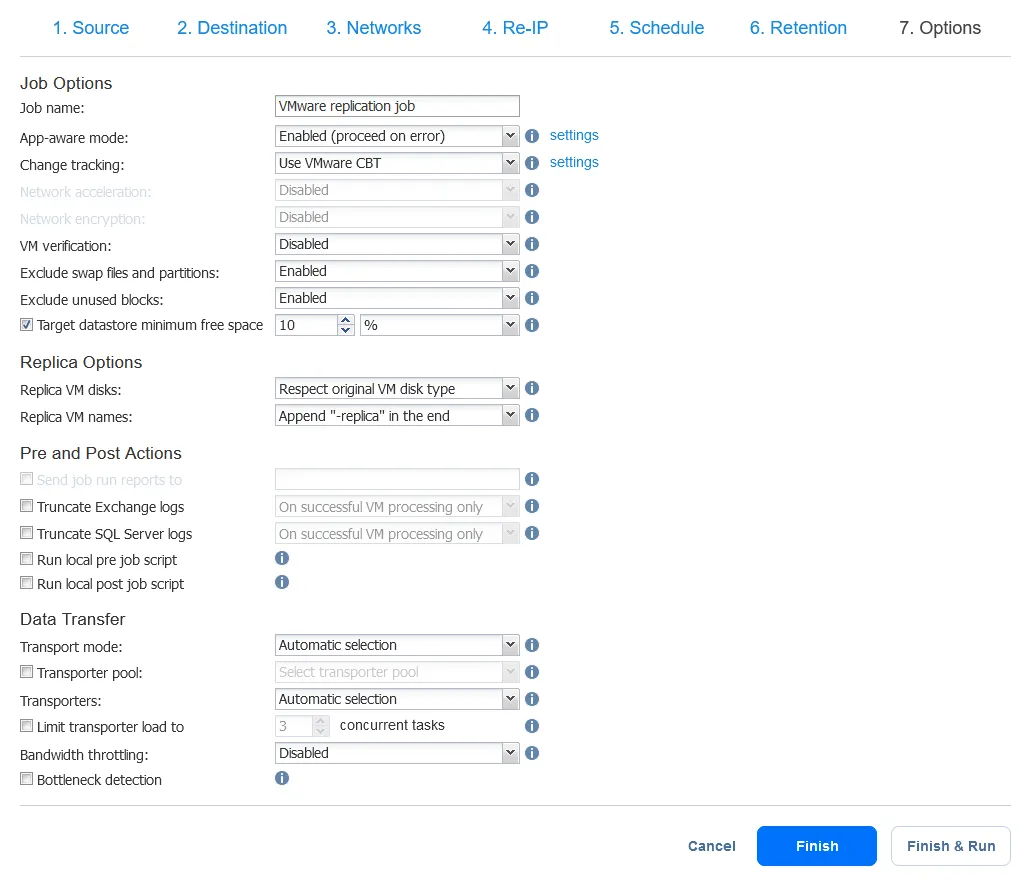The height and width of the screenshot is (886, 1031).
Task: Expand the Replica VM names dropdown
Action: coord(397,415)
